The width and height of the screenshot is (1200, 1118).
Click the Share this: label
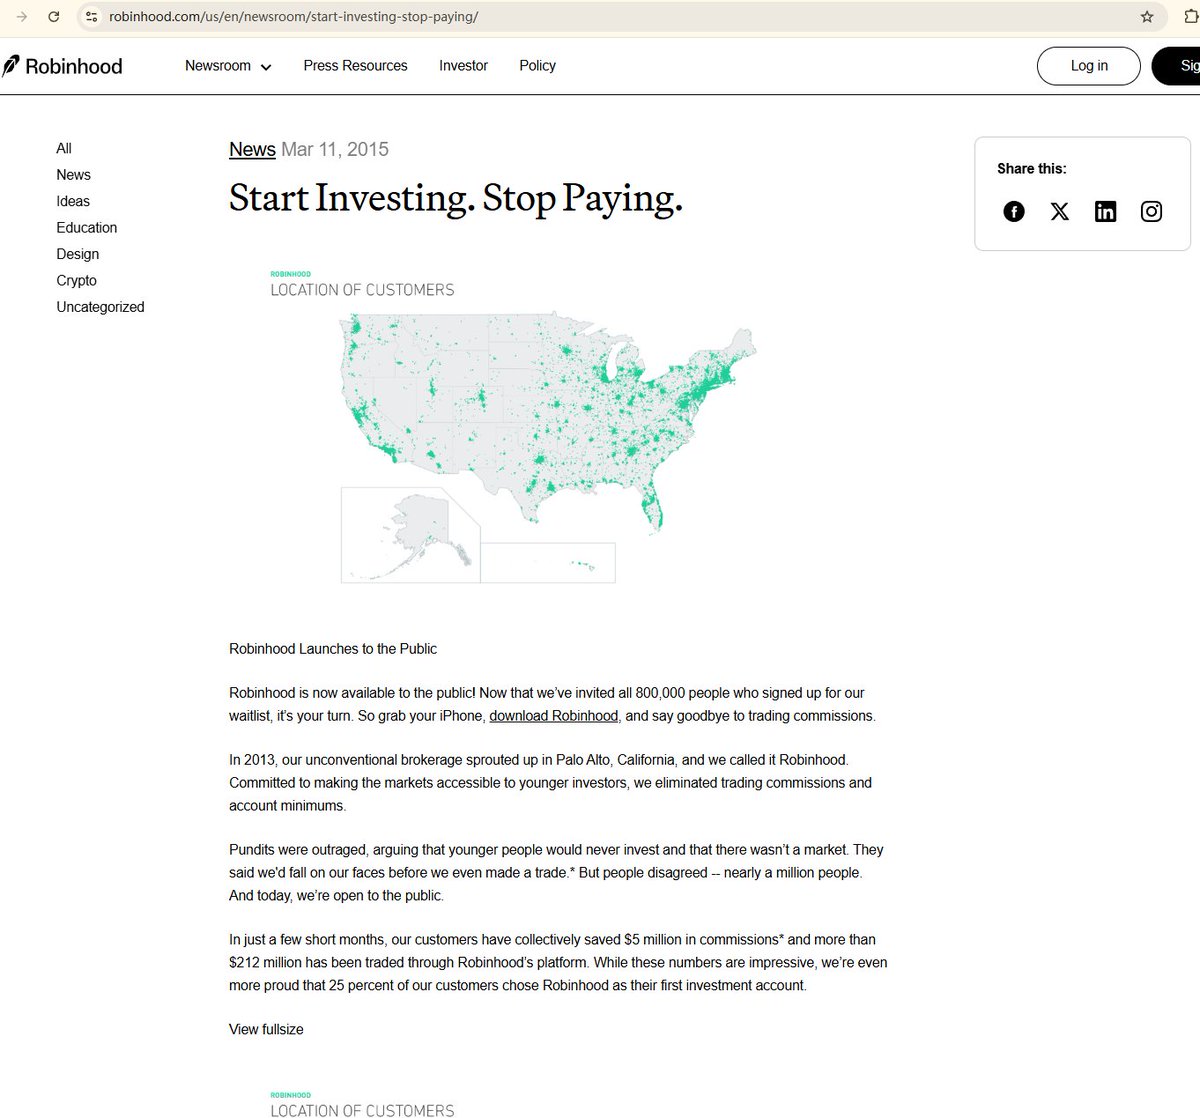pyautogui.click(x=1032, y=169)
